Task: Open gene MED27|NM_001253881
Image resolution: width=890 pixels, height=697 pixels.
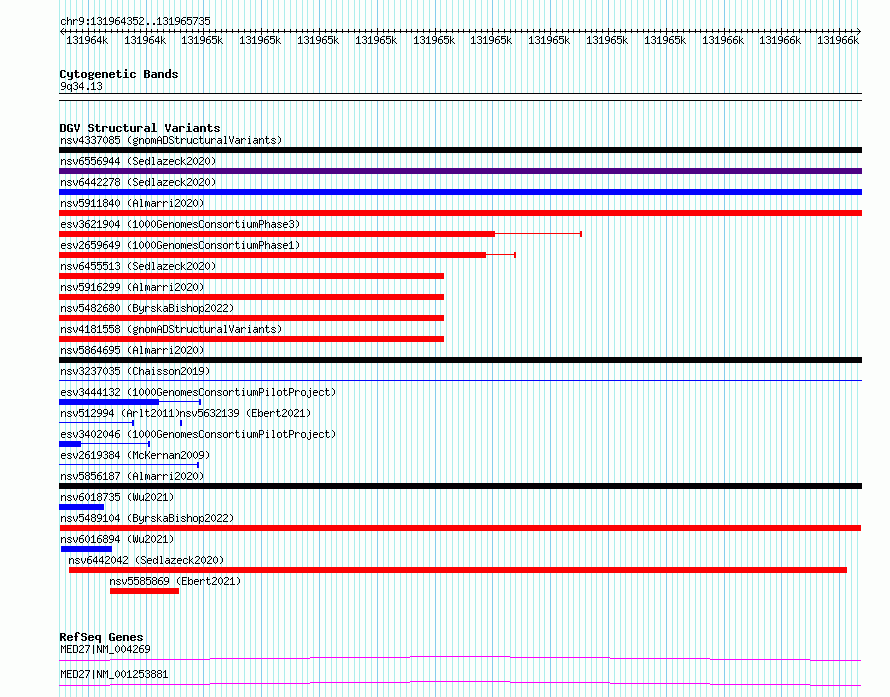Action: point(114,674)
